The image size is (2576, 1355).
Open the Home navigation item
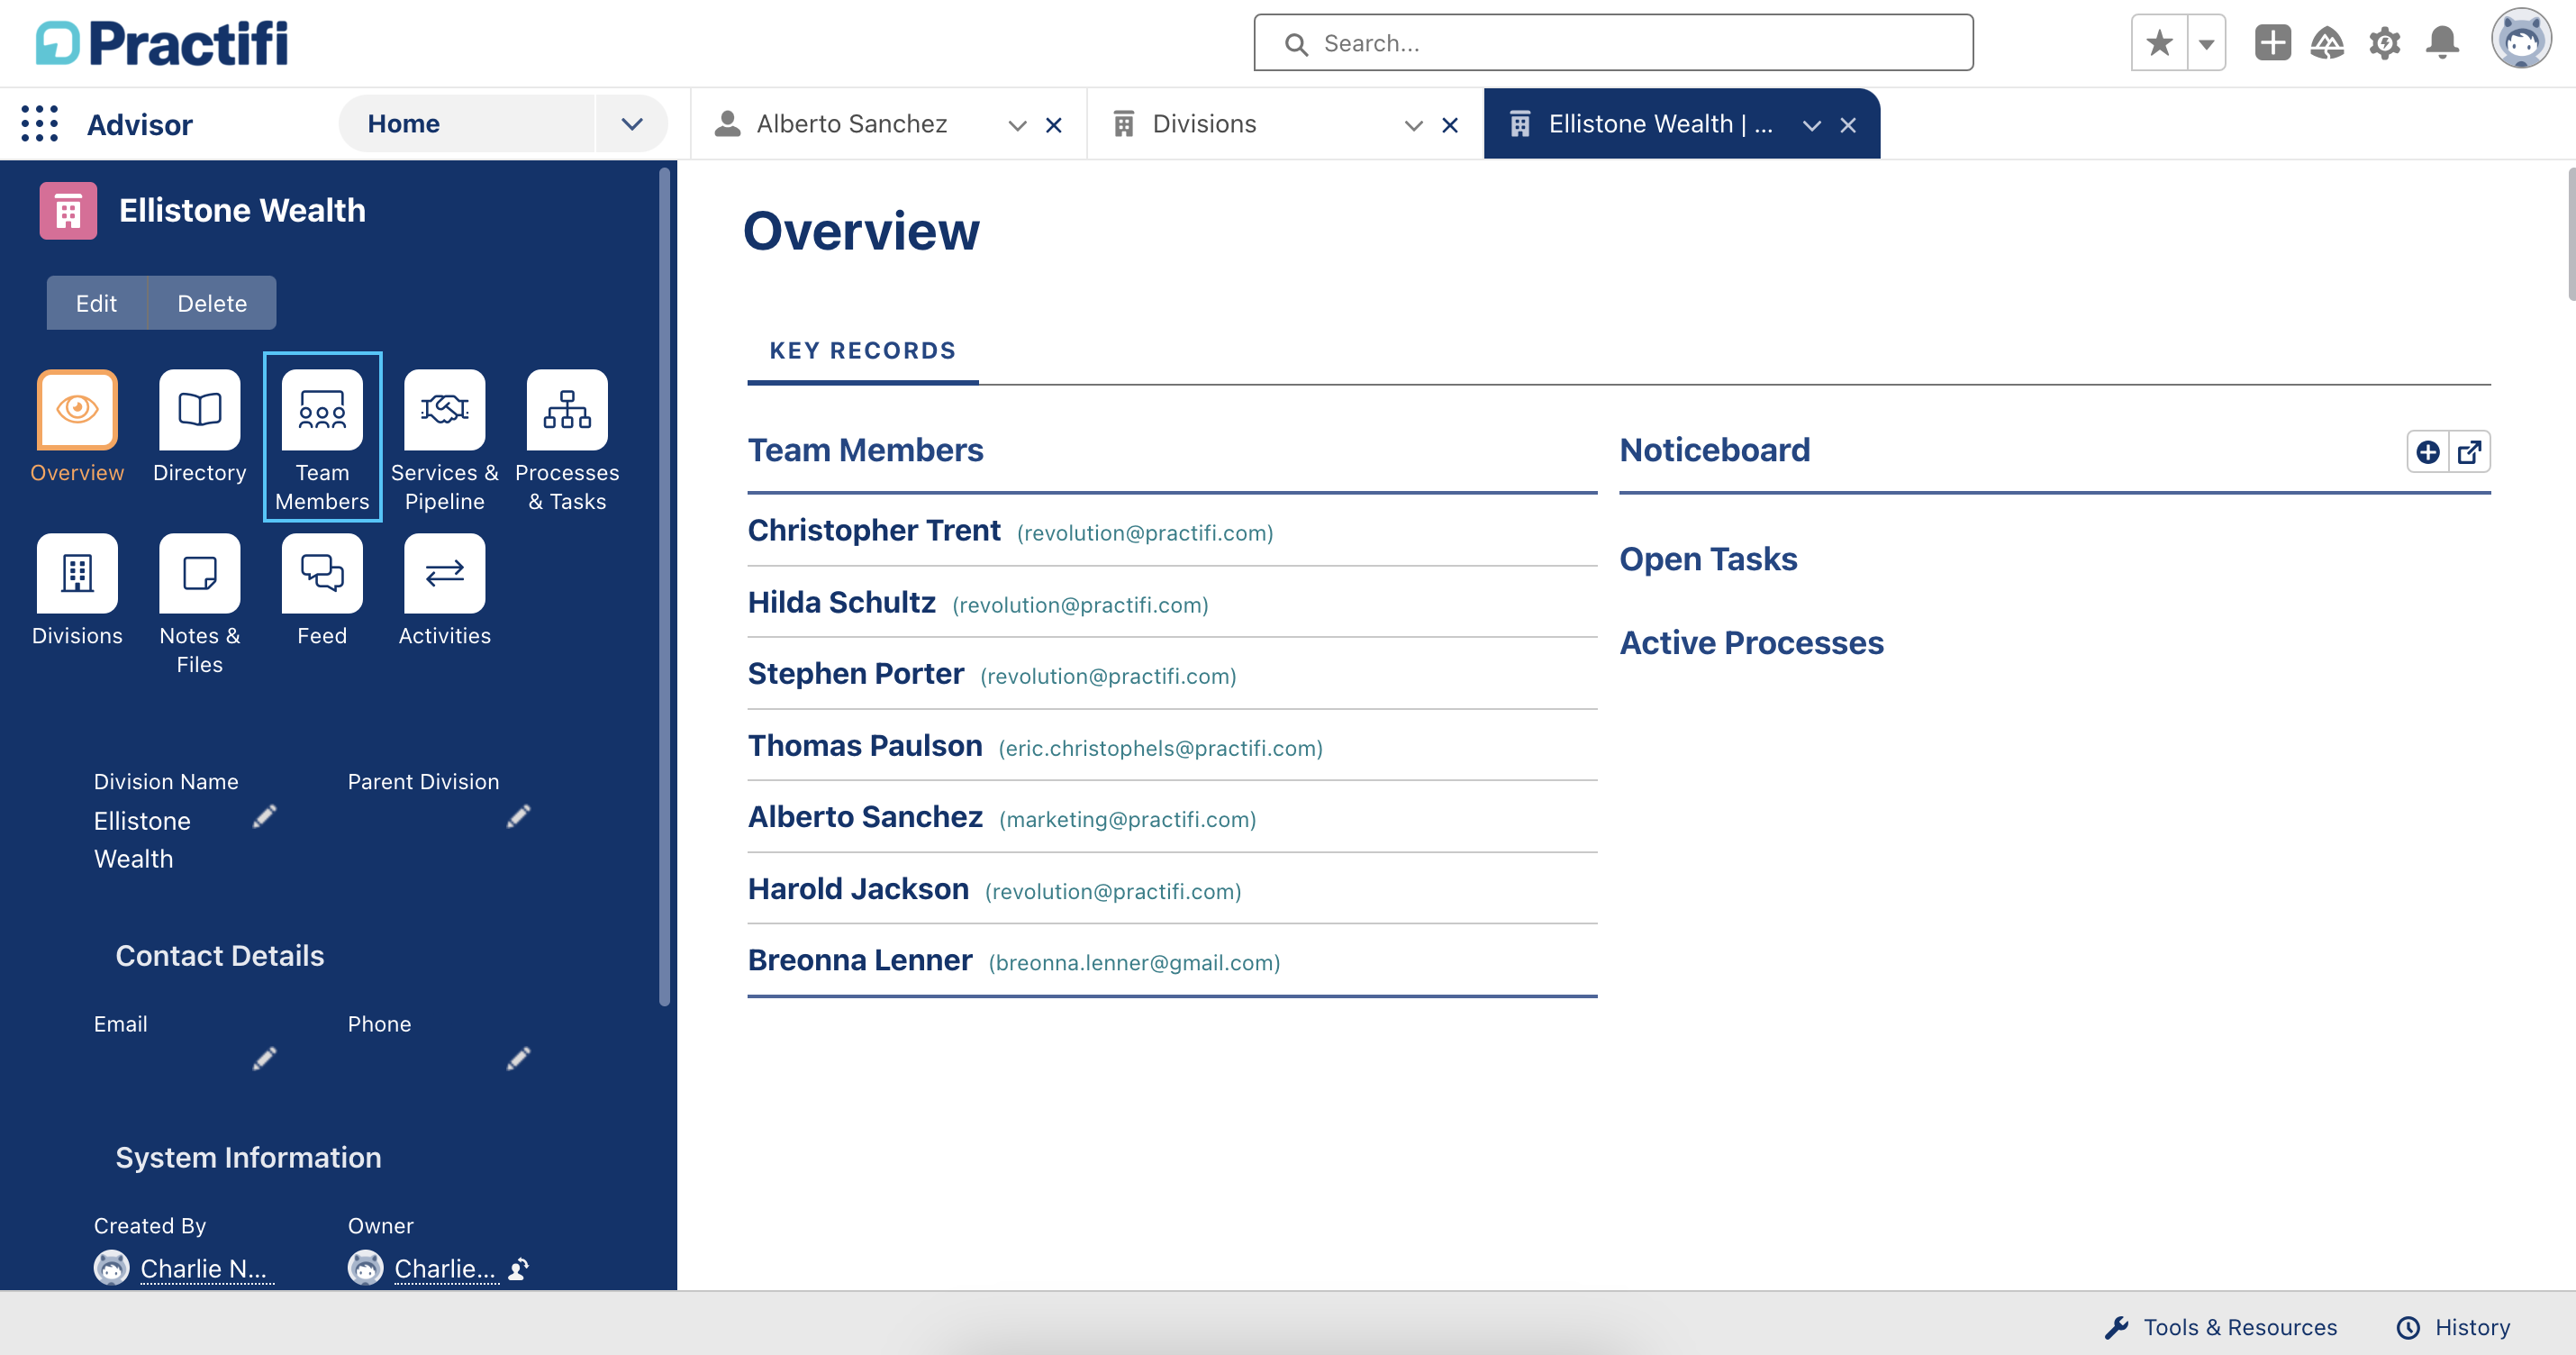coord(466,124)
